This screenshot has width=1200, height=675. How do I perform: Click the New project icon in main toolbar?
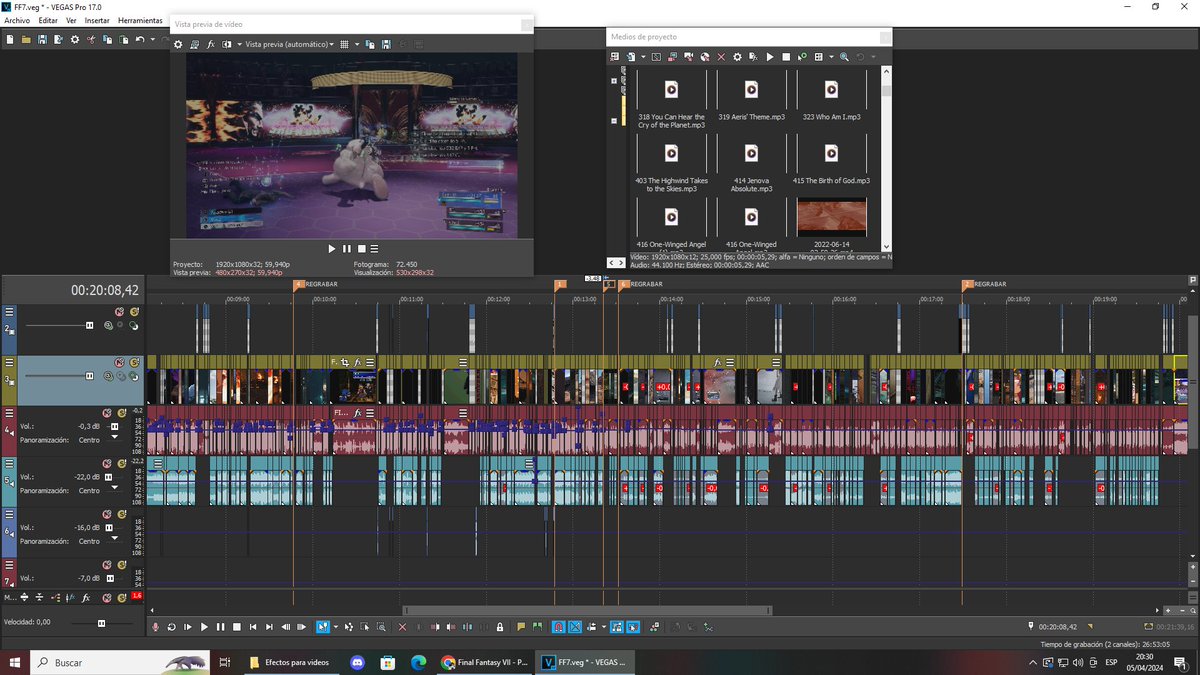click(9, 39)
